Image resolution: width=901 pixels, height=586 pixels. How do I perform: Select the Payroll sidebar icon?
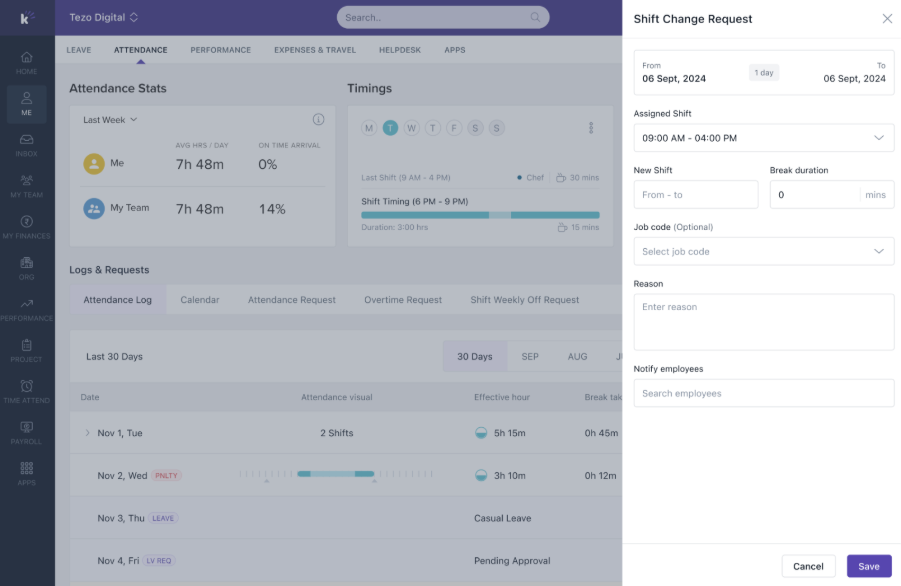pos(26,427)
